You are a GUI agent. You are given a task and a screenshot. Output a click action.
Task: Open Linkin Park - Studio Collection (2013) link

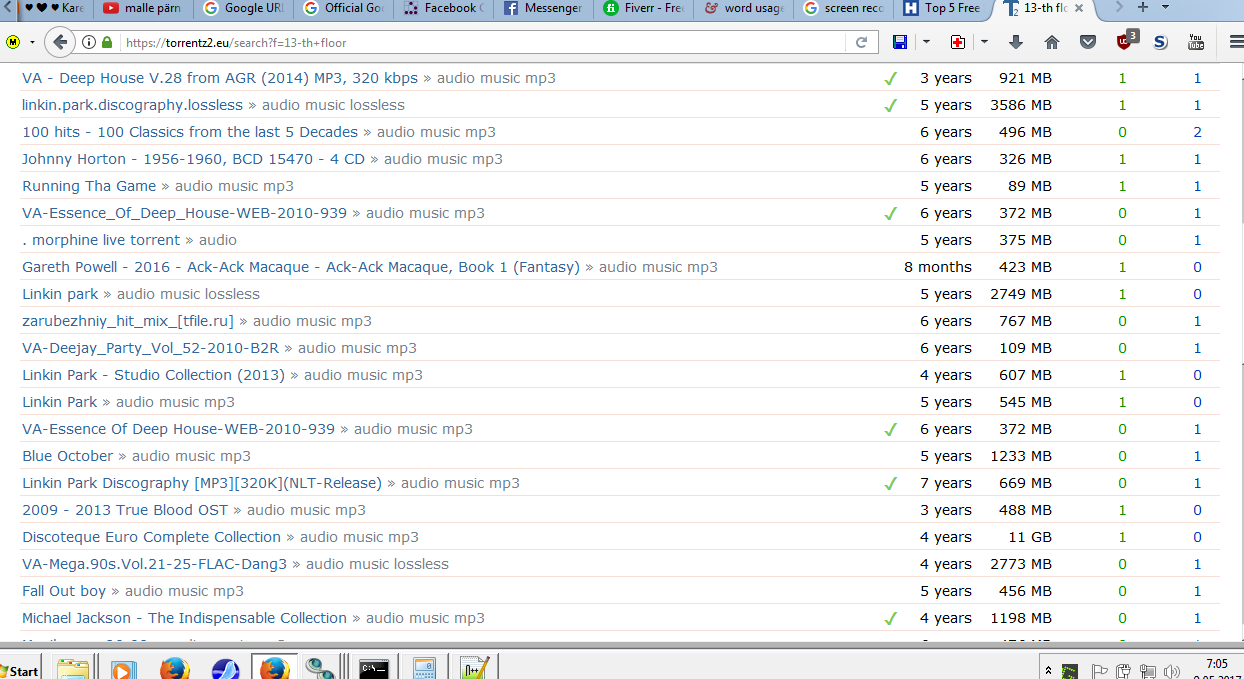(153, 375)
